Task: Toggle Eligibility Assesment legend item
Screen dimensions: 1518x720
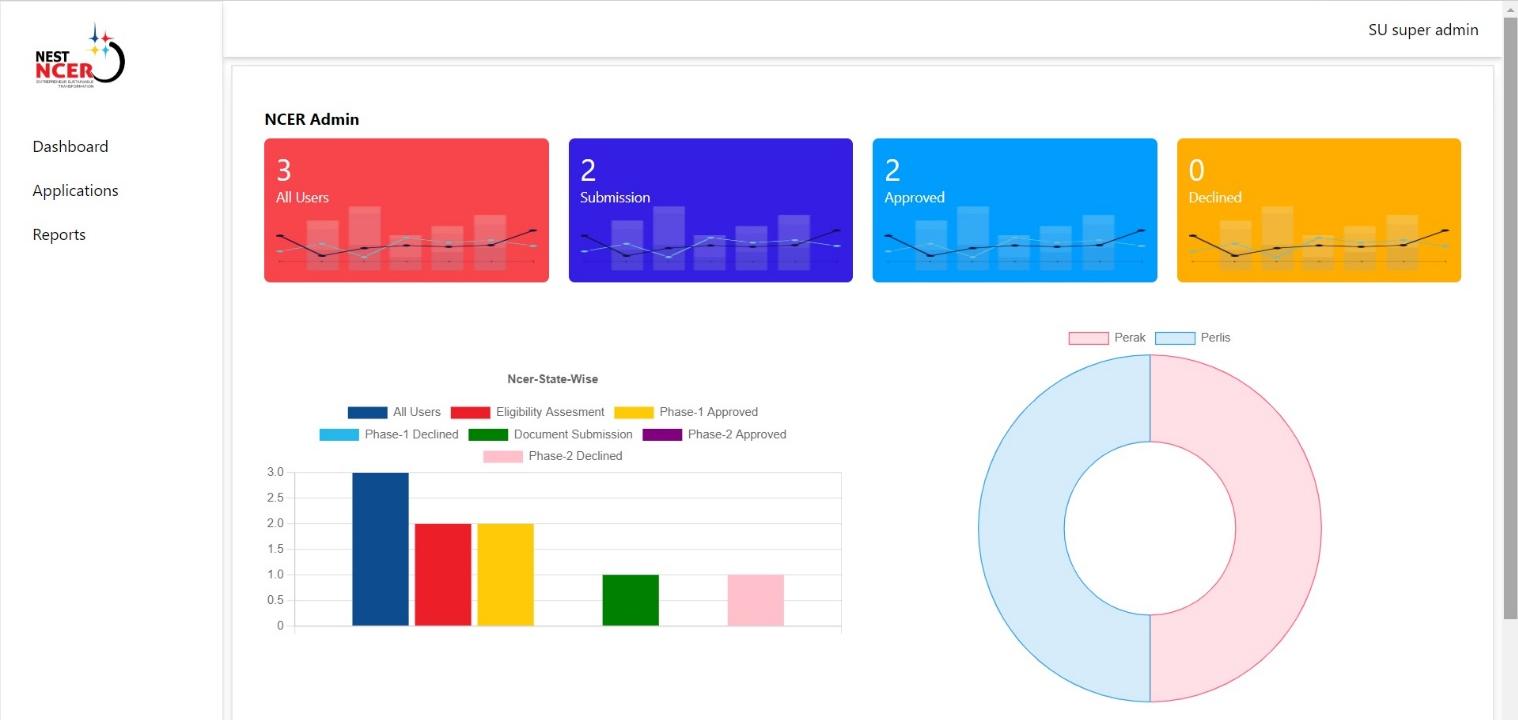Action: pyautogui.click(x=527, y=412)
